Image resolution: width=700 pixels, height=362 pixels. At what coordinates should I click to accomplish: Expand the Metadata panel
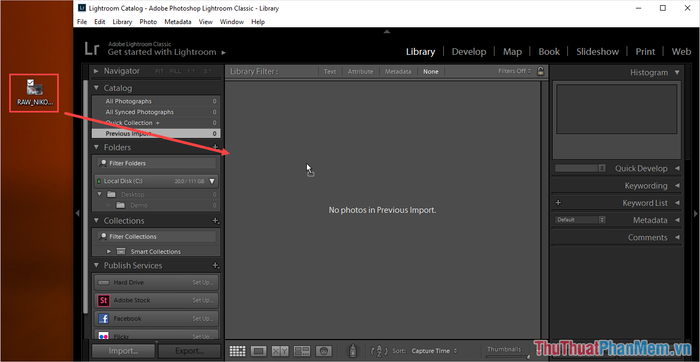pyautogui.click(x=677, y=221)
